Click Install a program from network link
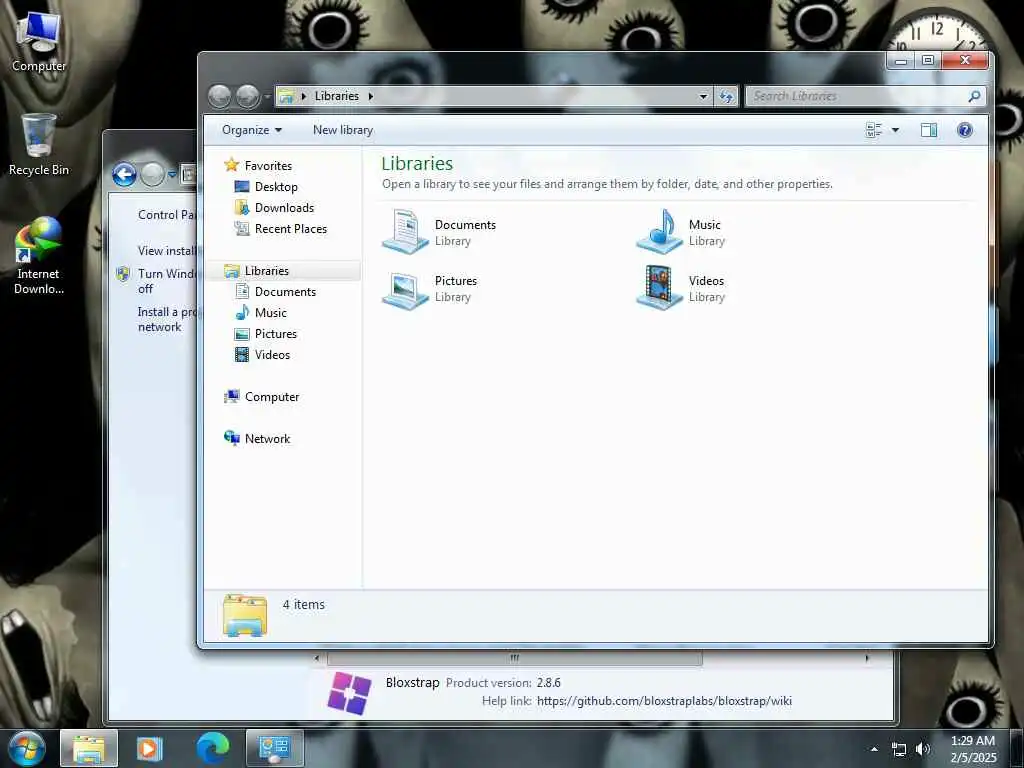Image resolution: width=1024 pixels, height=768 pixels. click(167, 319)
